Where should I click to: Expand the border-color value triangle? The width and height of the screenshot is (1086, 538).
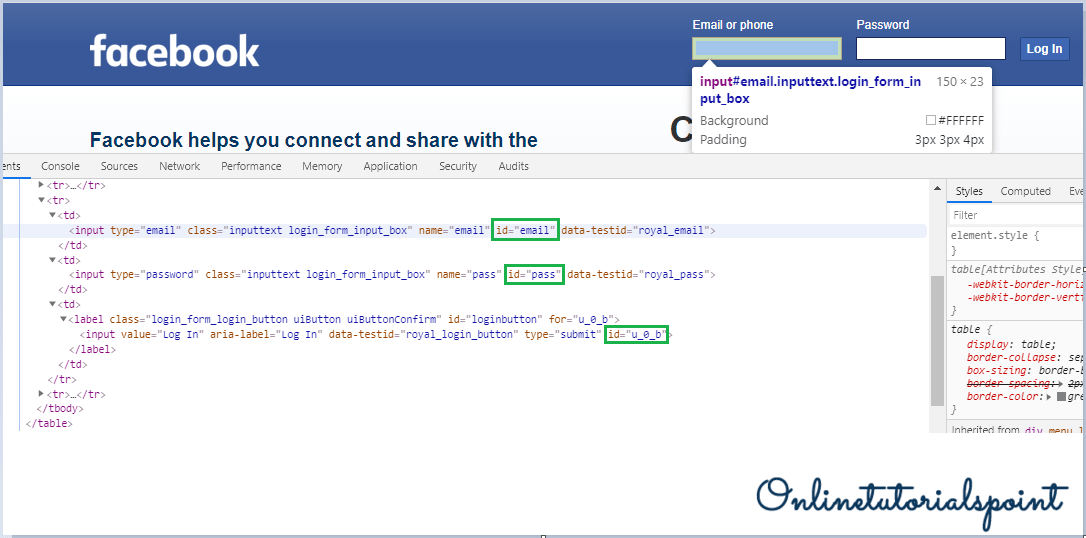point(1049,397)
